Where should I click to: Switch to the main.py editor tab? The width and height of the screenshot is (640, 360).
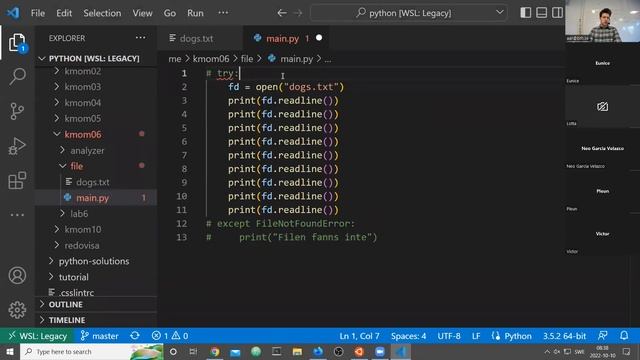[x=286, y=38]
